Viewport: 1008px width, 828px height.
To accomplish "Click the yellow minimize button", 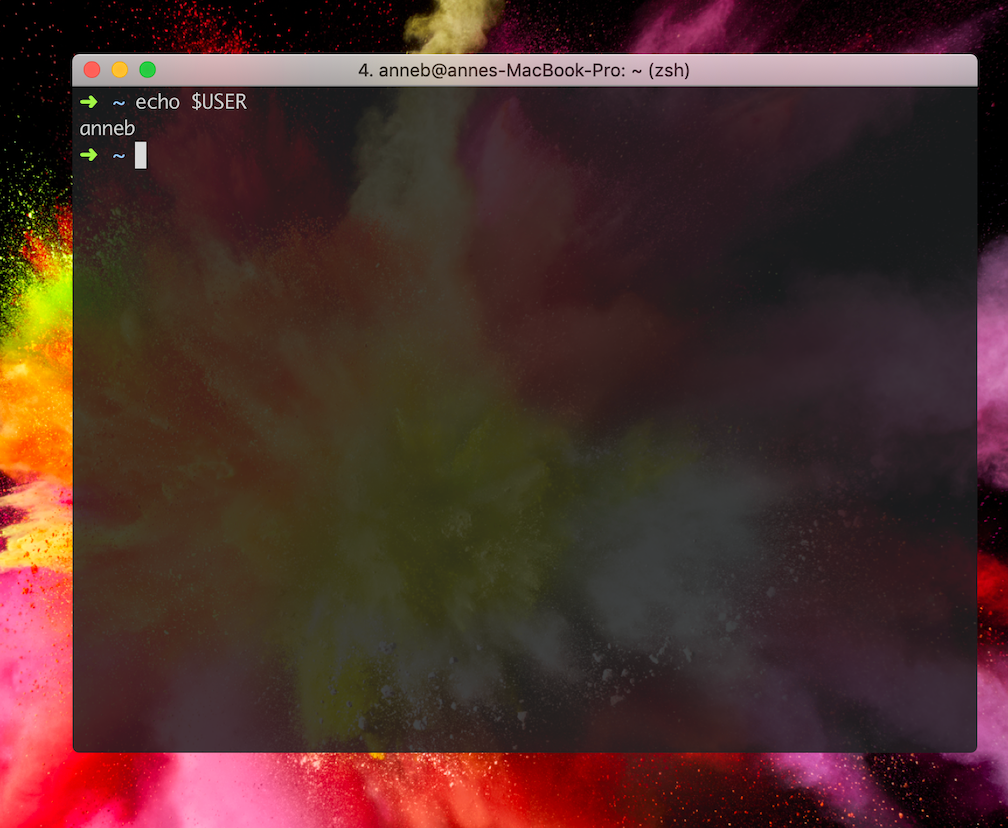I will [119, 69].
